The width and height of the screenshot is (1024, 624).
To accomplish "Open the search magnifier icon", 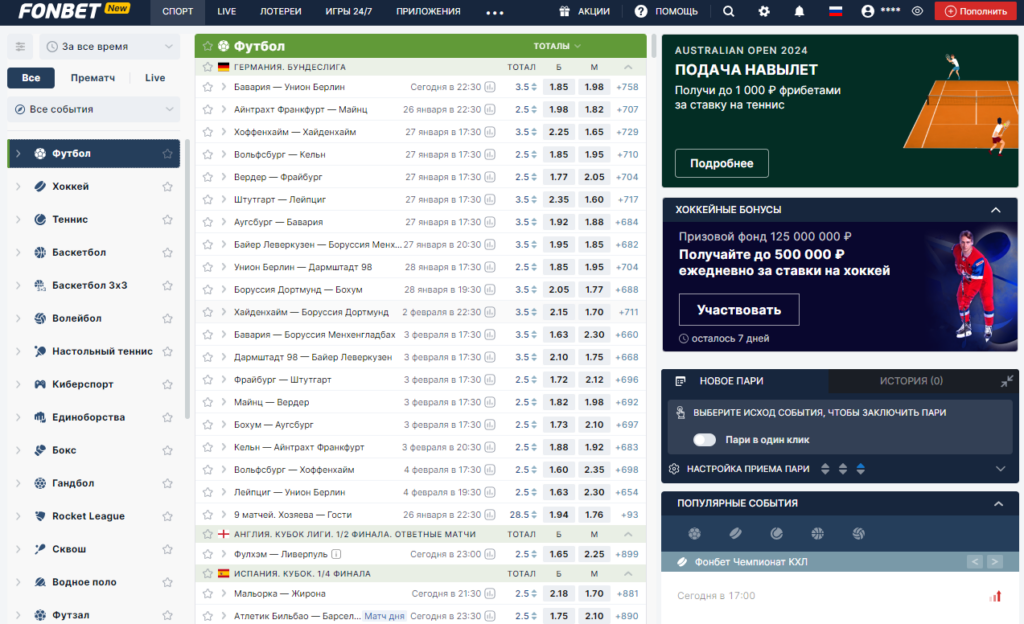I will [728, 11].
